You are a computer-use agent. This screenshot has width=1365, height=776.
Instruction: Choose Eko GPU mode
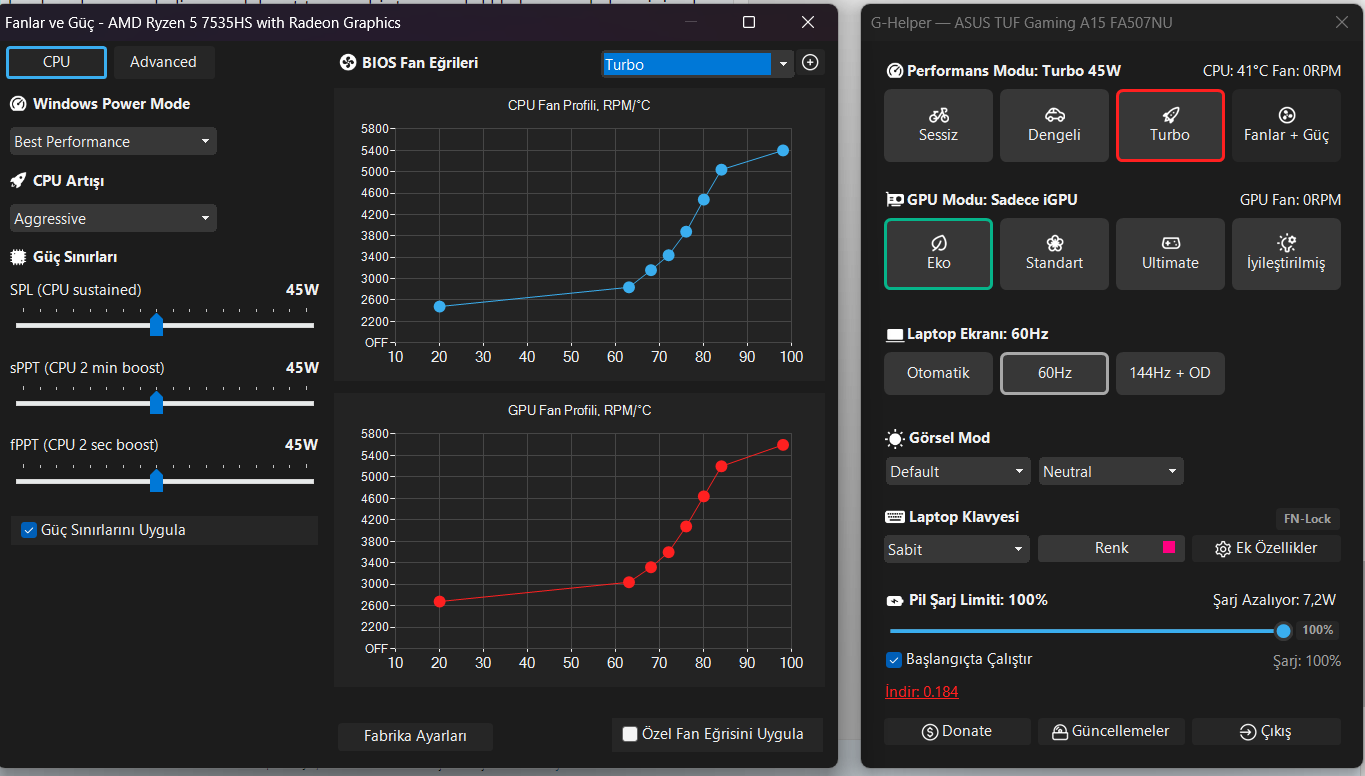coord(938,254)
